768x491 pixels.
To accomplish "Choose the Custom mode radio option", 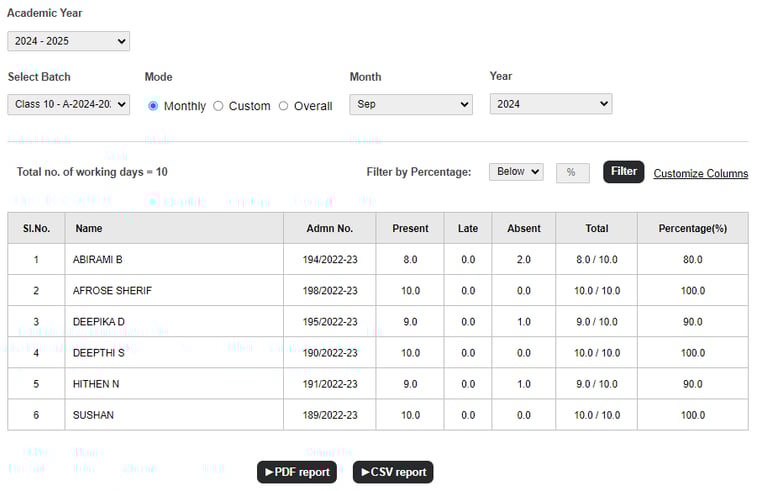I will tap(218, 106).
